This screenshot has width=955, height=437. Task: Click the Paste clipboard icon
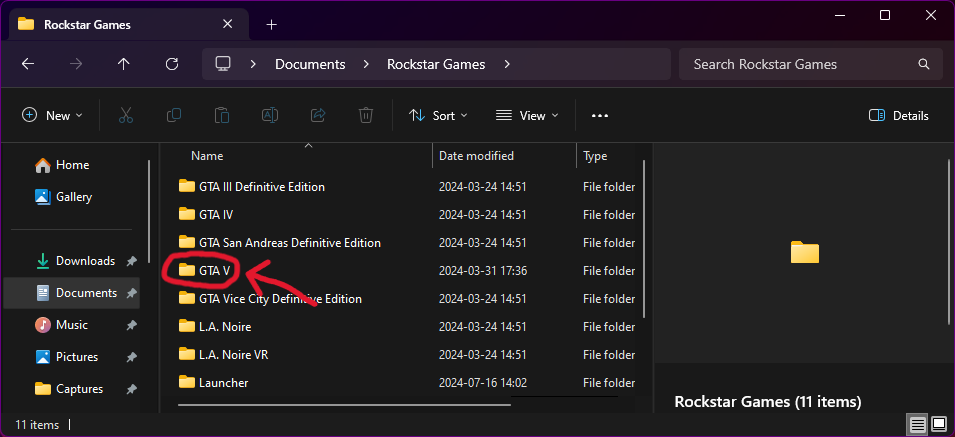222,115
